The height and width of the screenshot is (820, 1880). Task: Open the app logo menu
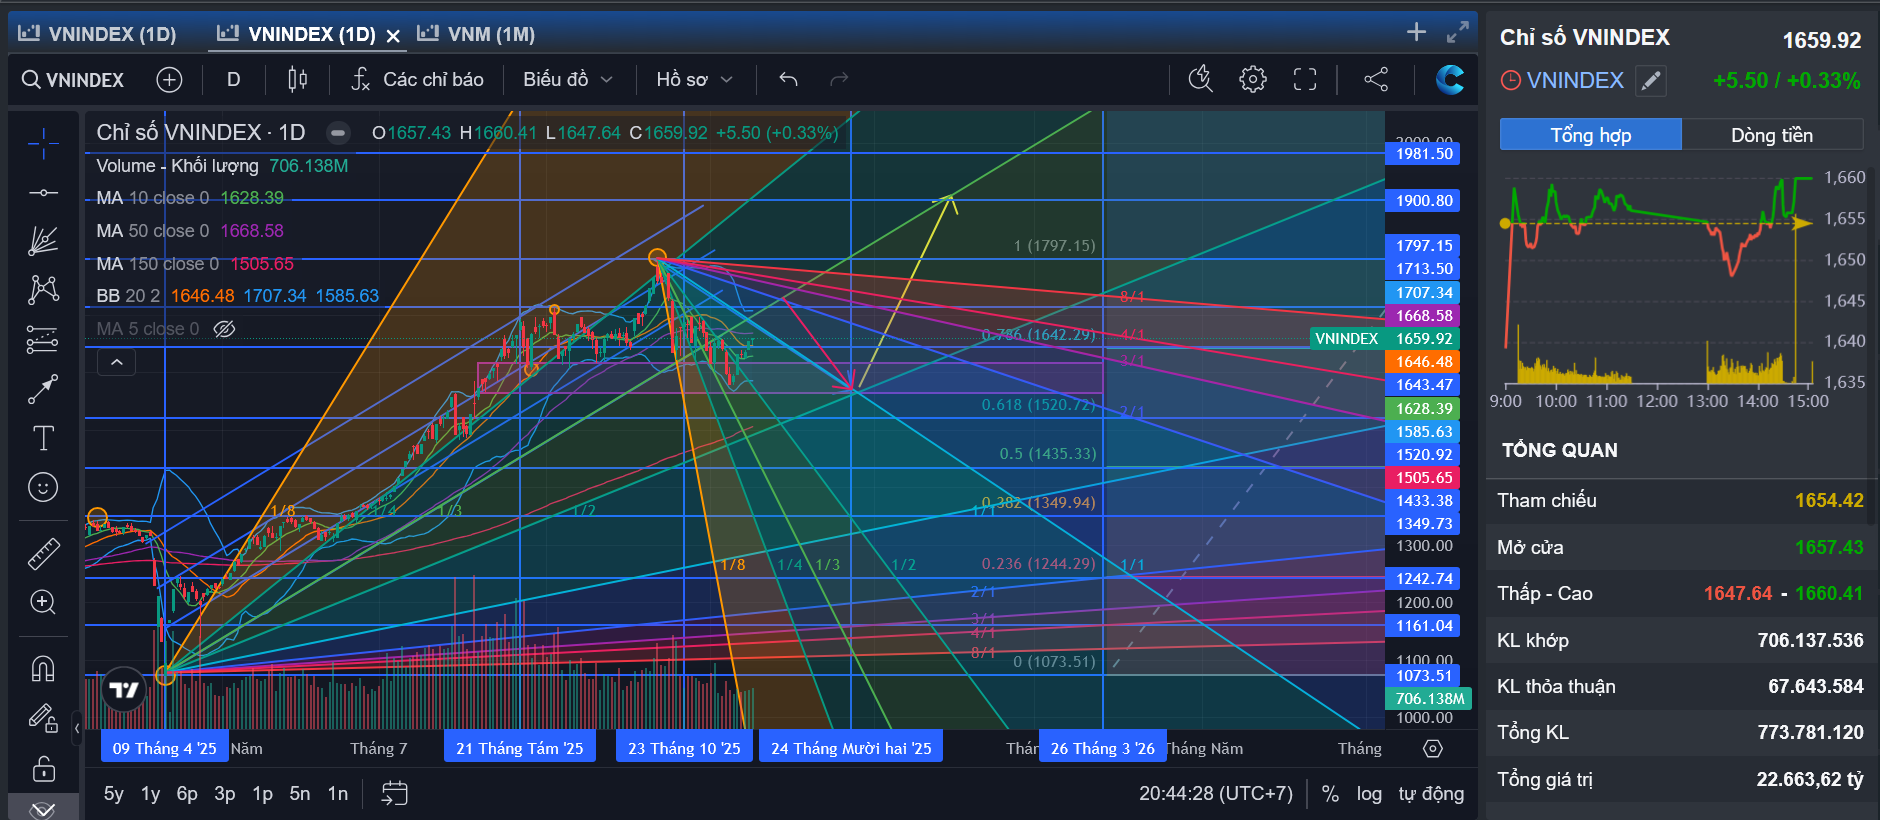tap(1449, 80)
